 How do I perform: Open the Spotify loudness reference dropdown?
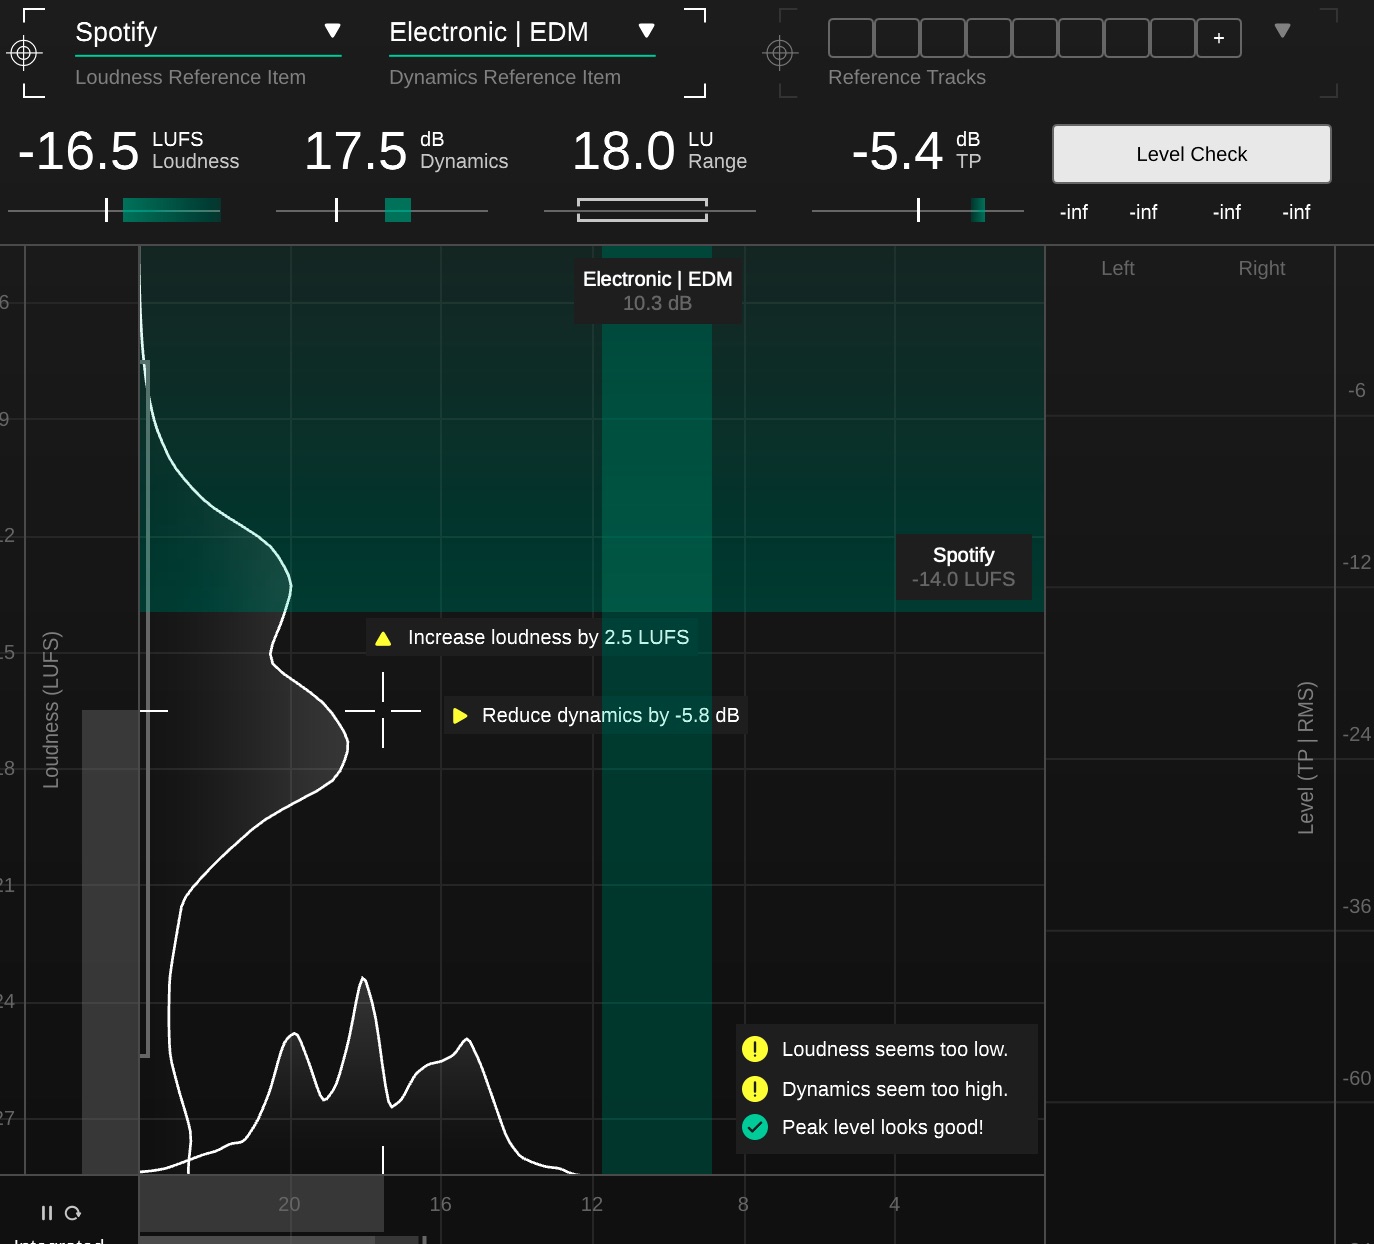tap(333, 31)
